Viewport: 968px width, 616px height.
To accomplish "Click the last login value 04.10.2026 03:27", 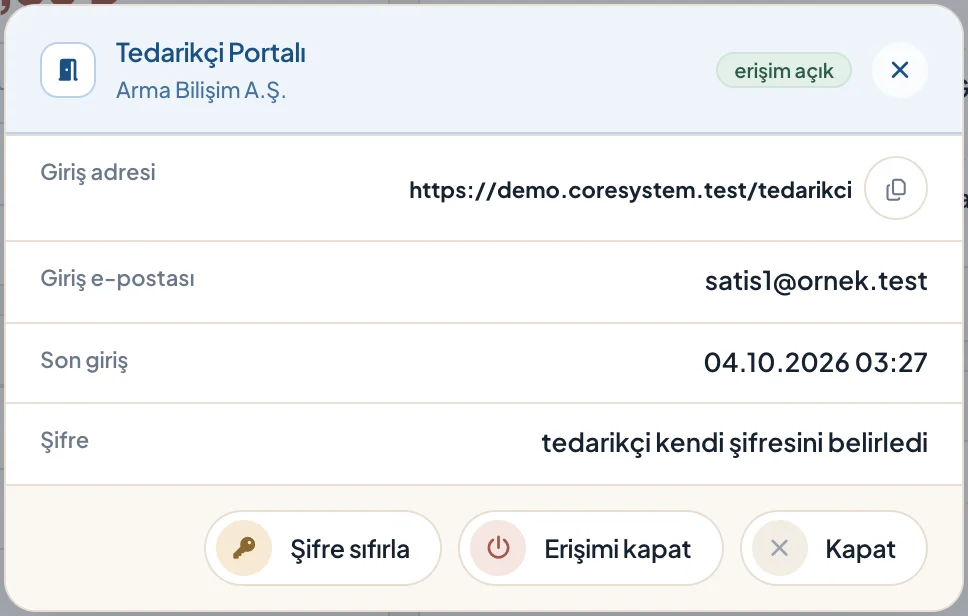I will point(816,362).
